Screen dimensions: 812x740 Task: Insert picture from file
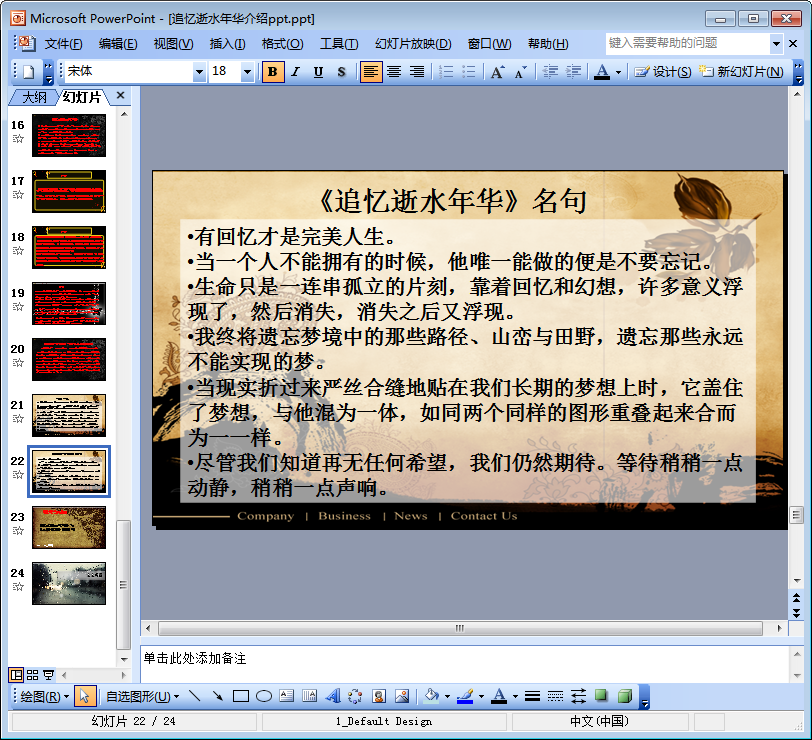tap(402, 696)
